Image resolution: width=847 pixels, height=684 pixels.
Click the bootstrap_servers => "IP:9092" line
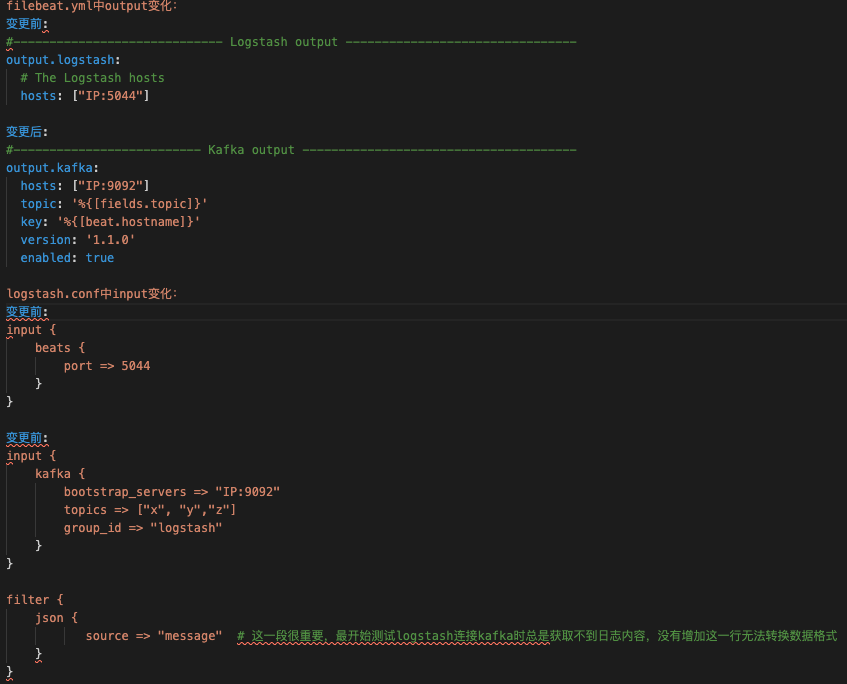click(x=172, y=492)
